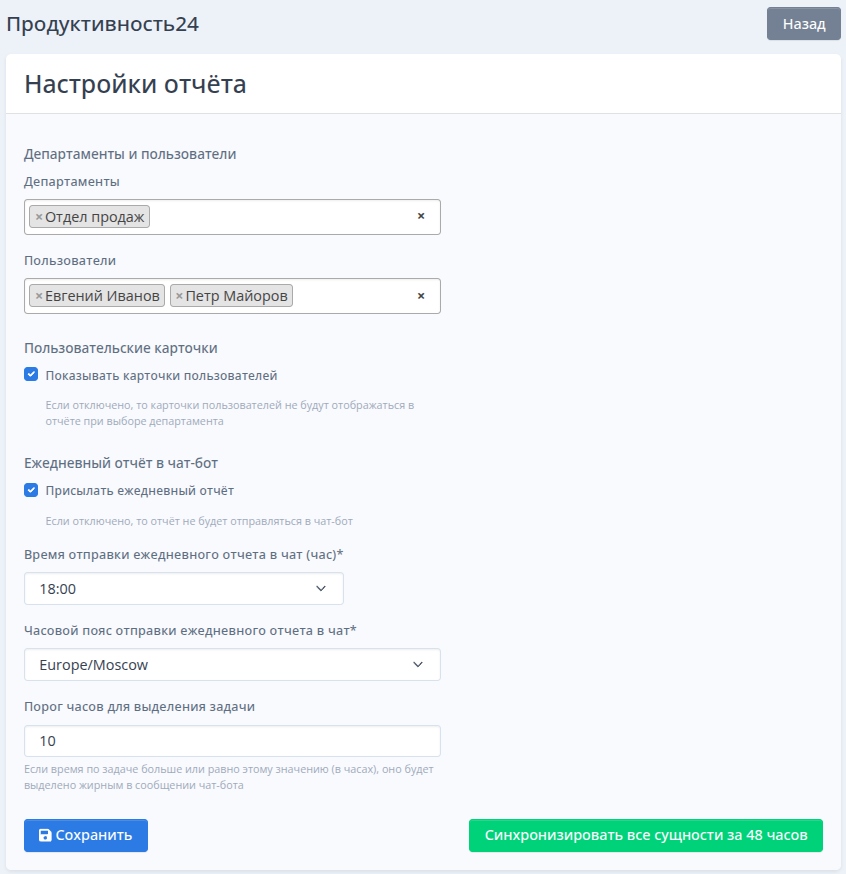846x874 pixels.
Task: Open the report send time select
Action: click(x=184, y=589)
